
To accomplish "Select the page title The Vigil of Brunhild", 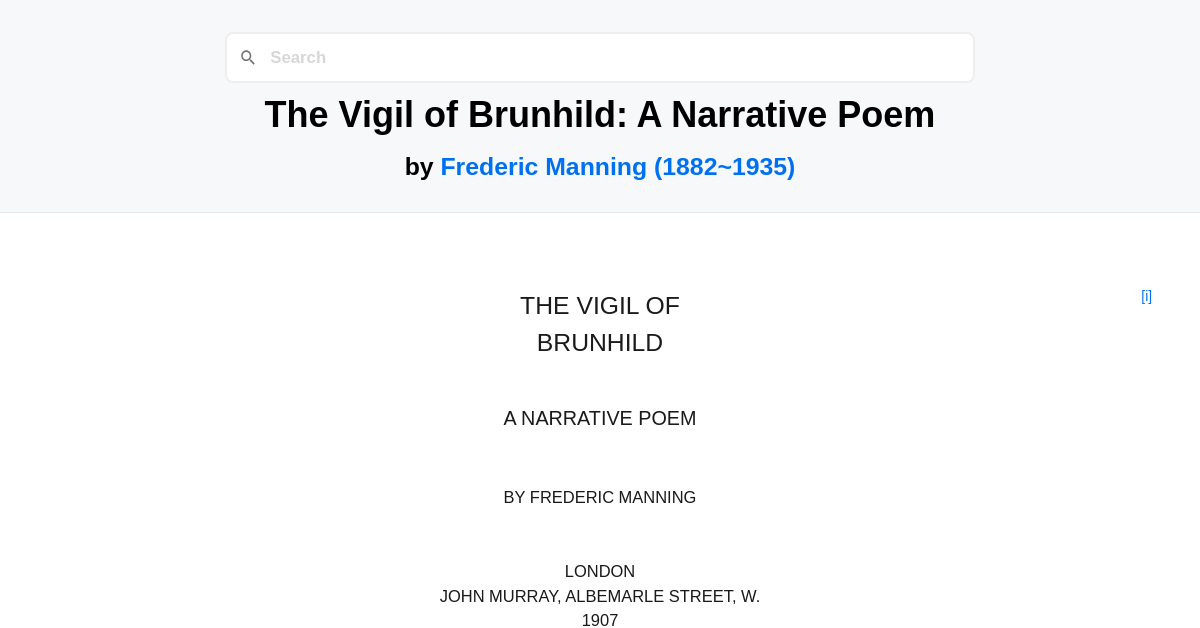I will click(x=599, y=114).
